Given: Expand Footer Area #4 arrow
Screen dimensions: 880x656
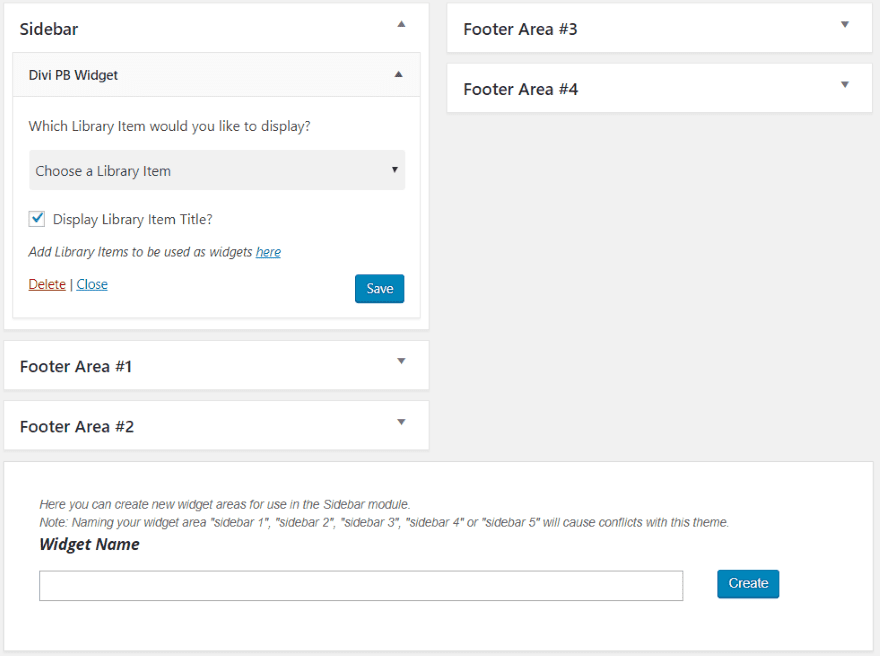Looking at the screenshot, I should (845, 84).
